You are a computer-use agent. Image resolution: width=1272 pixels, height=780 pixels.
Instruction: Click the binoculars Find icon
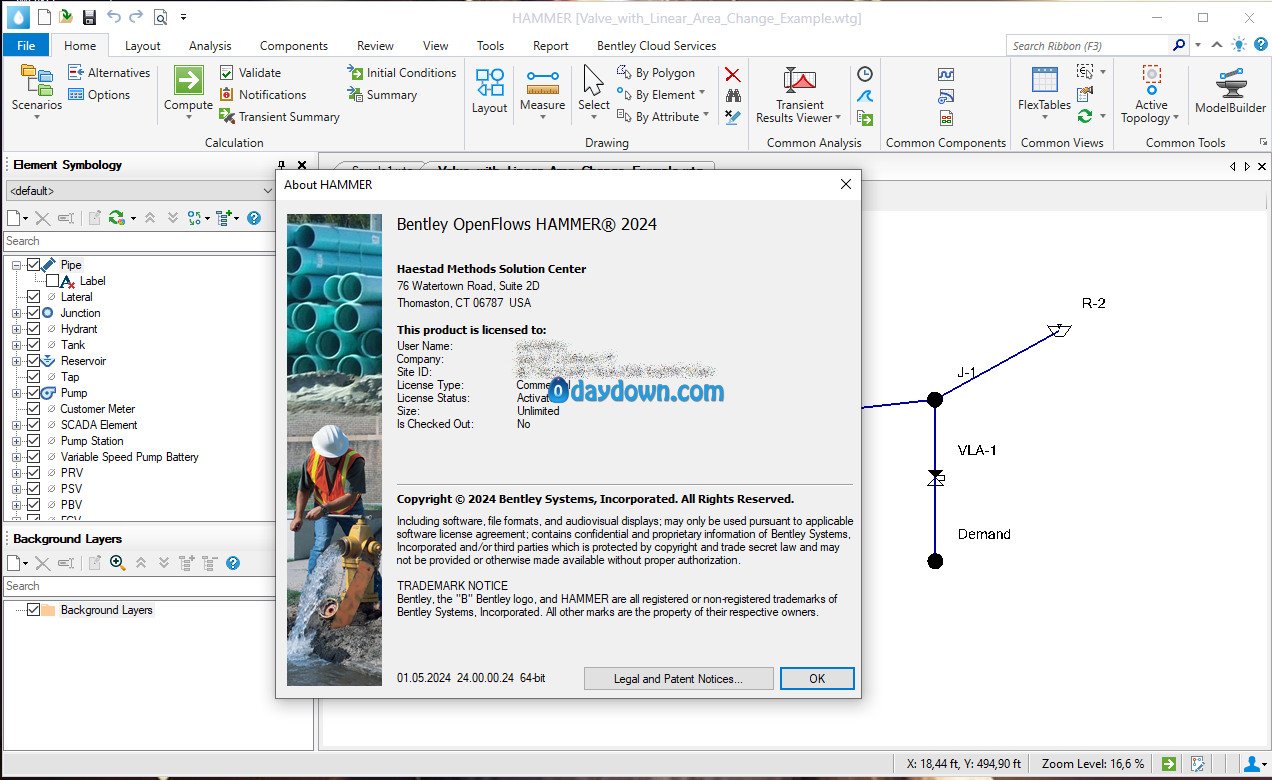click(733, 95)
